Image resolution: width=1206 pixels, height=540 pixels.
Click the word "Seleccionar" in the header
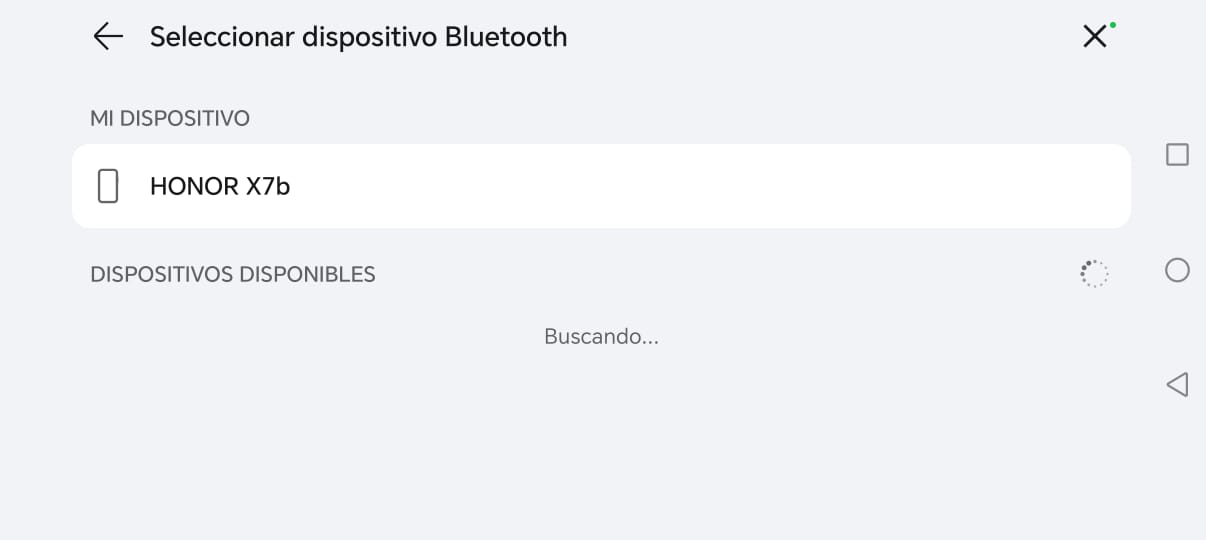[222, 37]
